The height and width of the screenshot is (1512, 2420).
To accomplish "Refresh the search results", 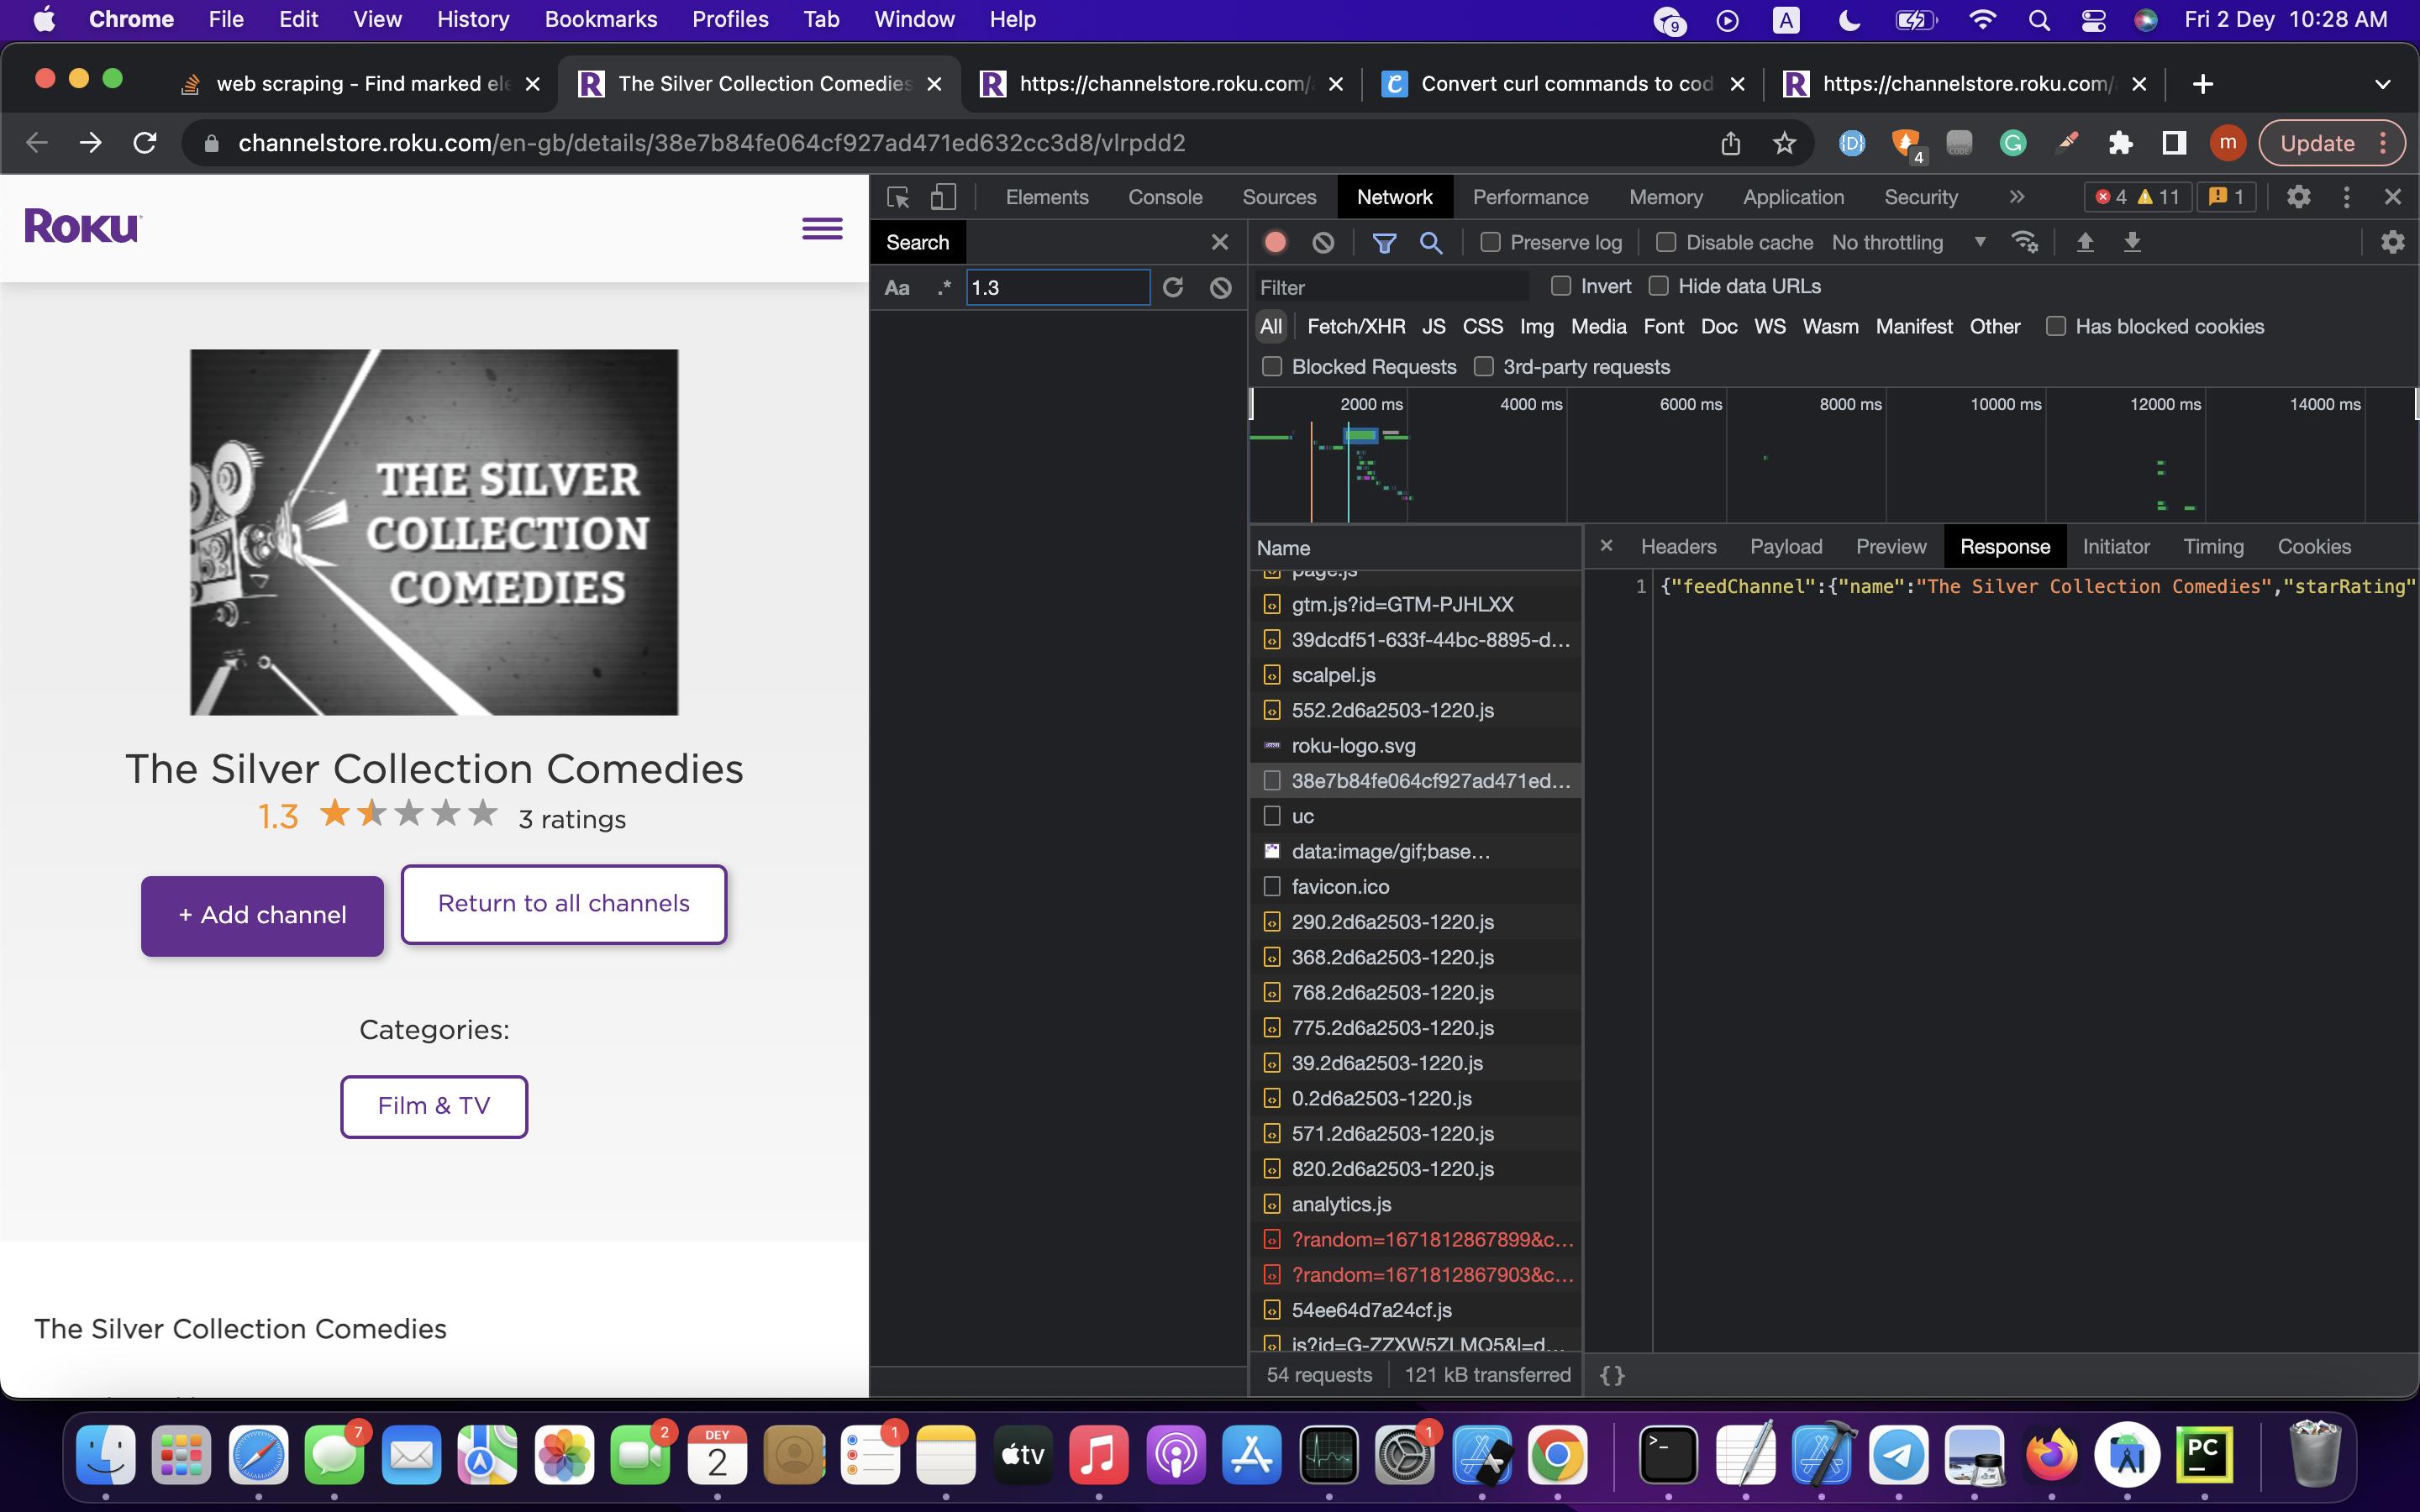I will 1173,288.
